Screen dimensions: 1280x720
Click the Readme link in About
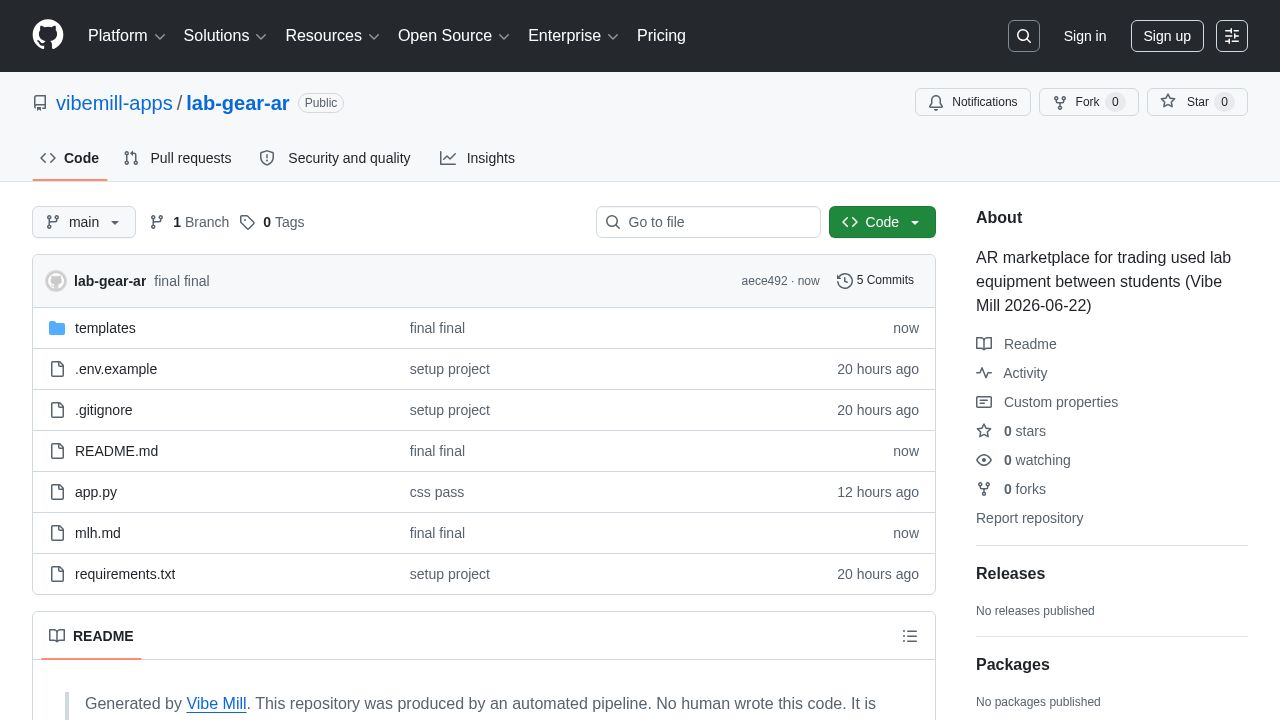[1030, 344]
